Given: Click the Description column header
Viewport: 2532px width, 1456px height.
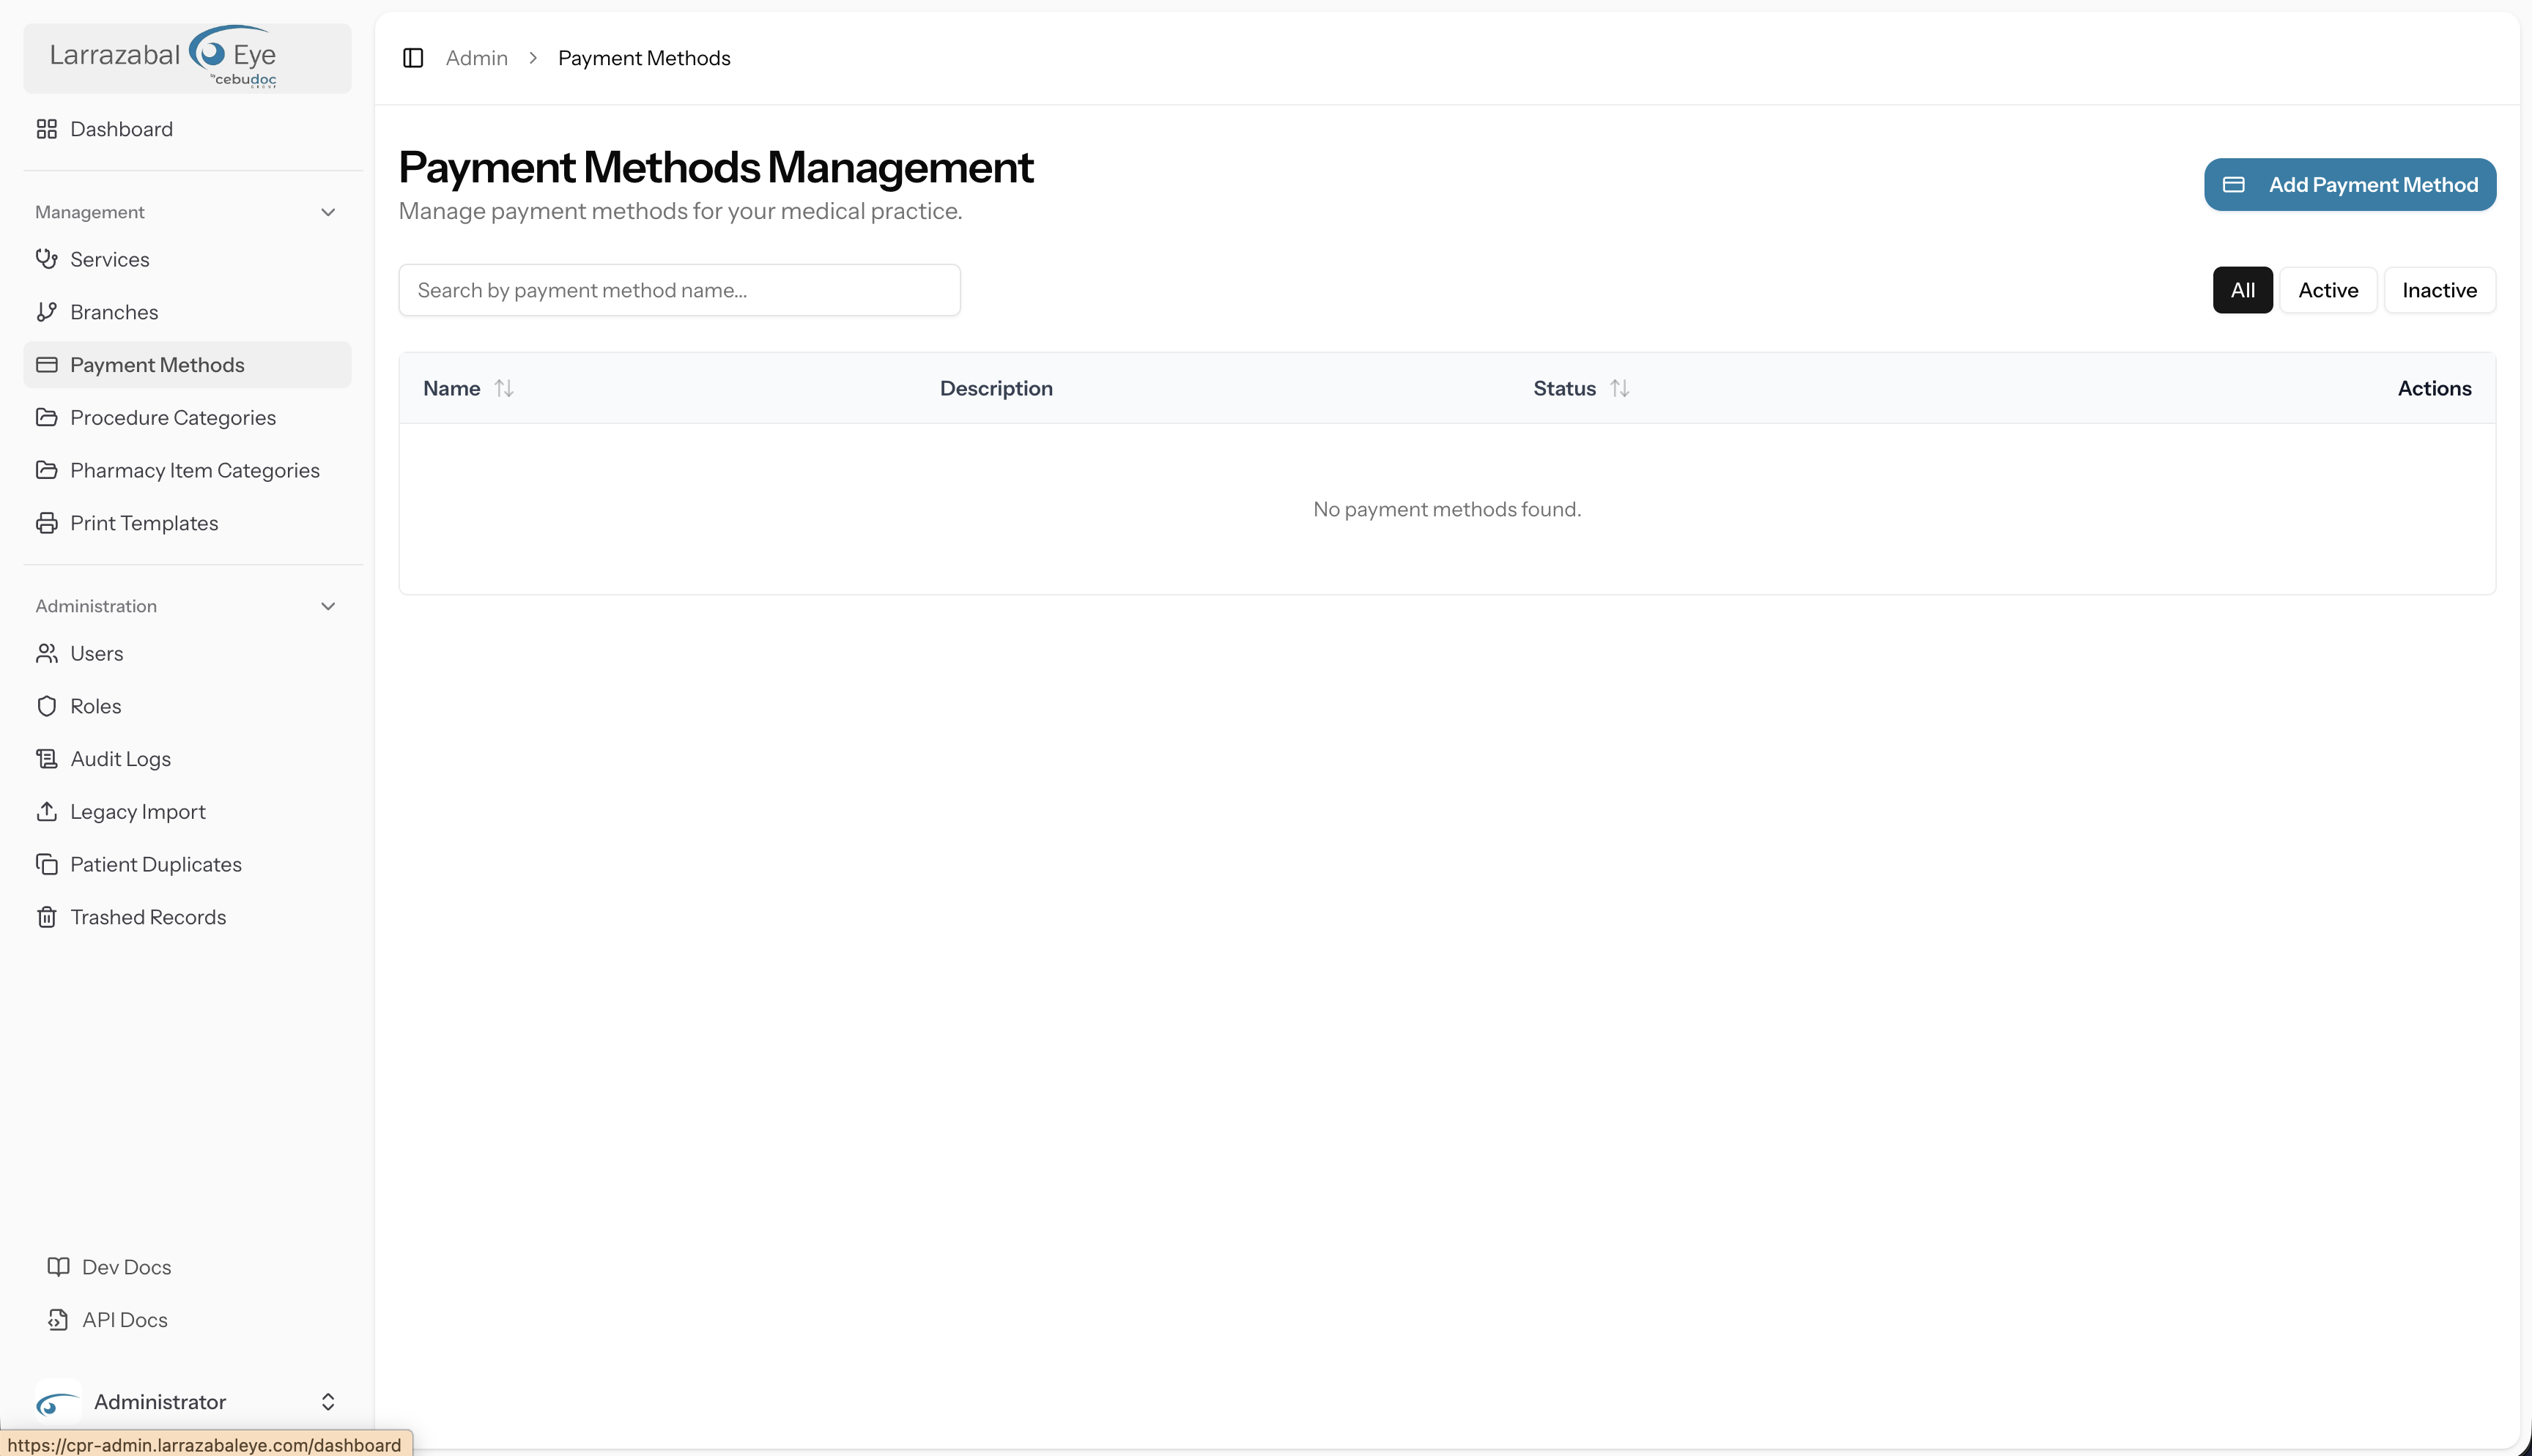Looking at the screenshot, I should (x=996, y=388).
